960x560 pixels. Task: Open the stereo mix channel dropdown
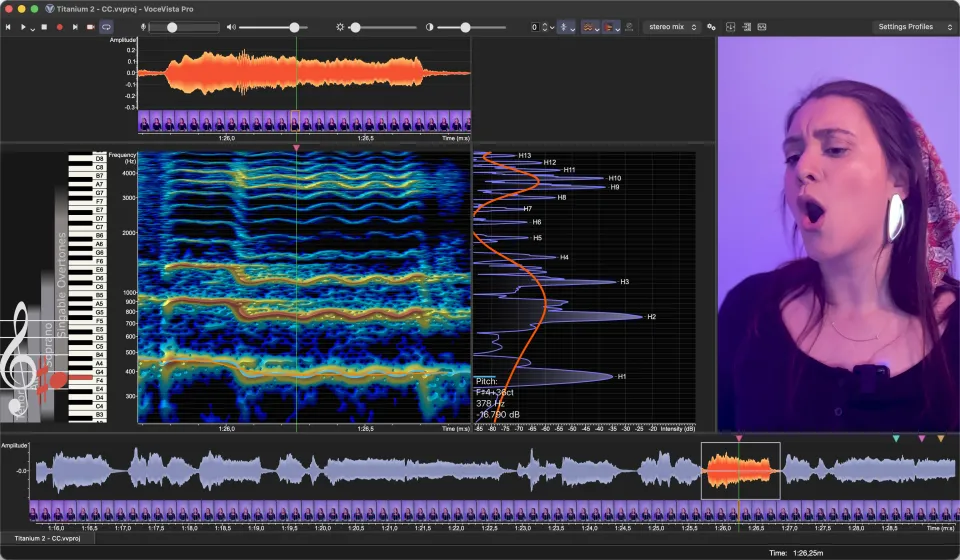672,27
